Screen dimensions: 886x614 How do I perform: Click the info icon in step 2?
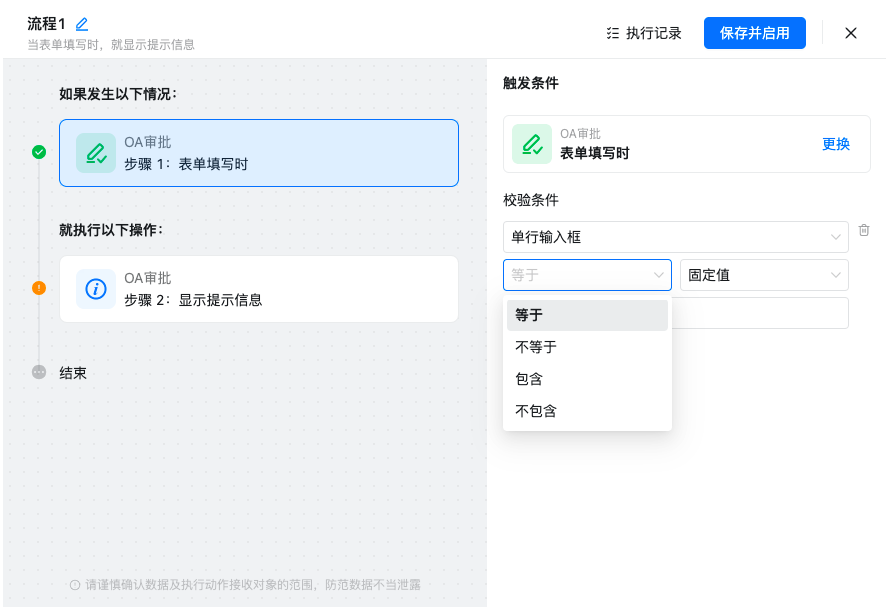click(96, 289)
